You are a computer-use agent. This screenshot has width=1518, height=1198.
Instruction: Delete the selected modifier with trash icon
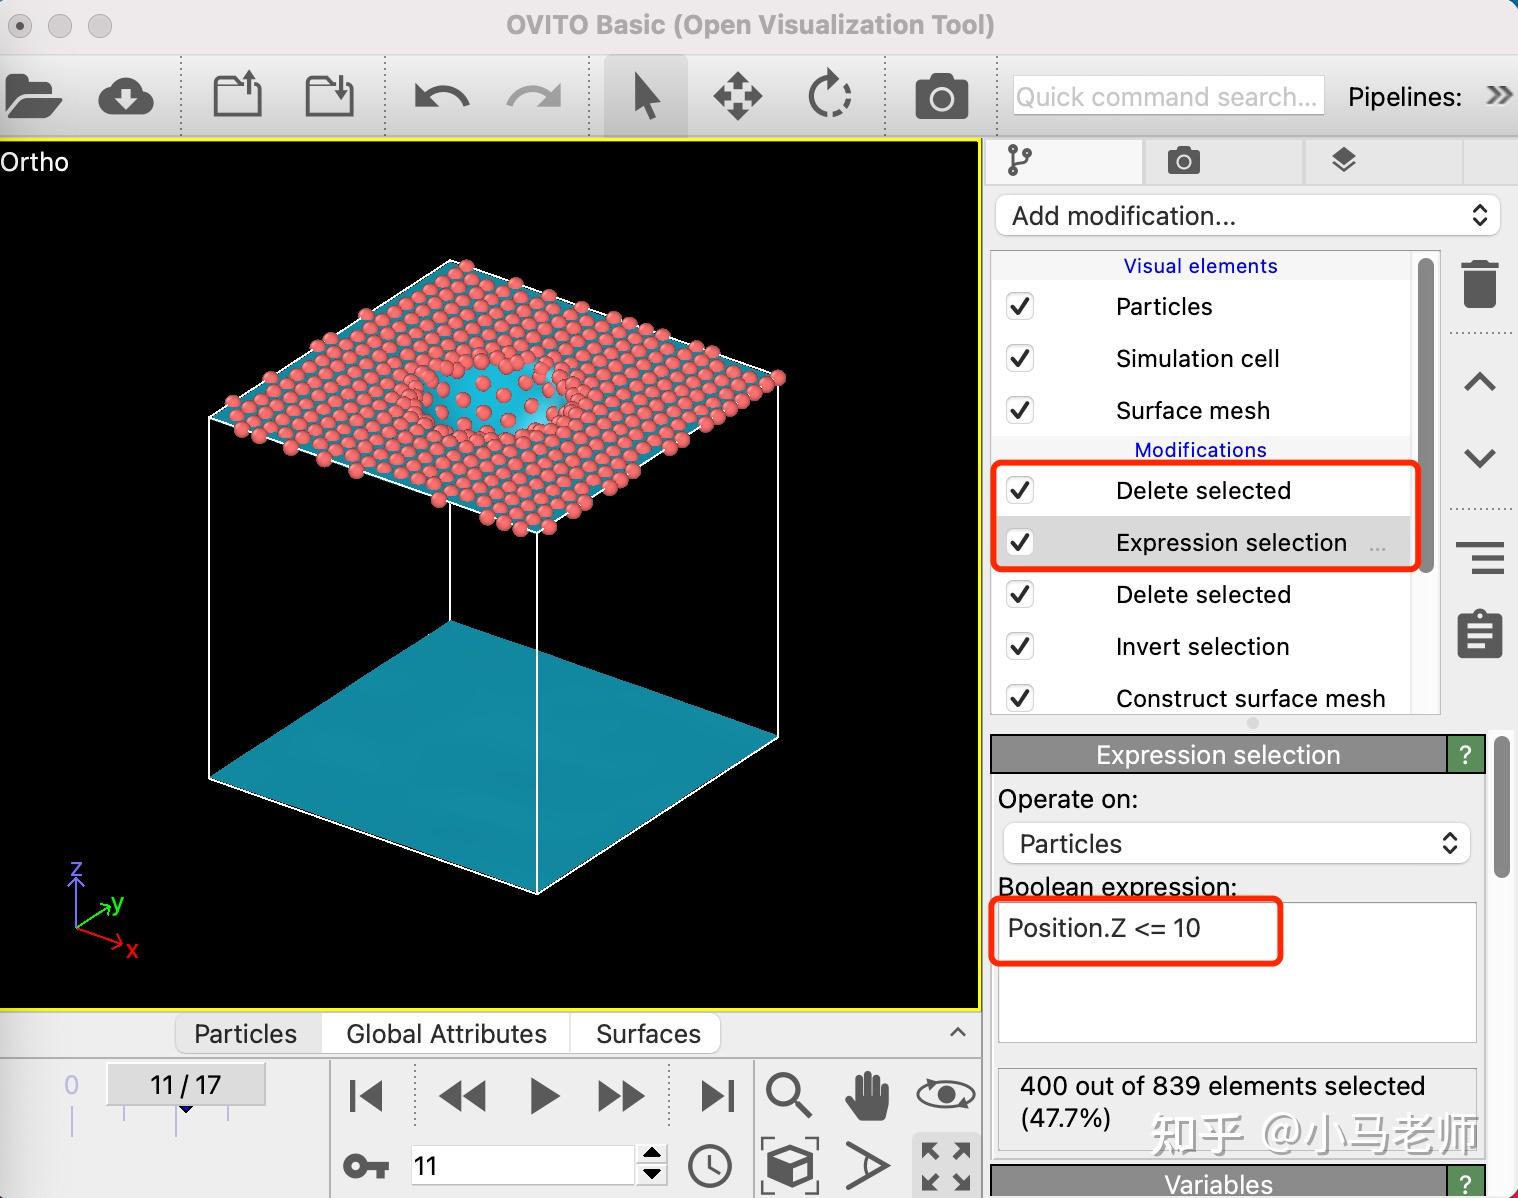pyautogui.click(x=1479, y=284)
